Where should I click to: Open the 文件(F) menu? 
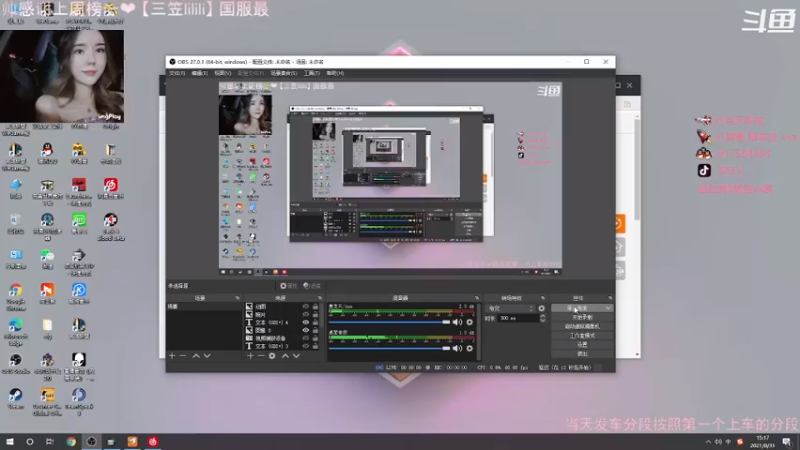coord(177,73)
